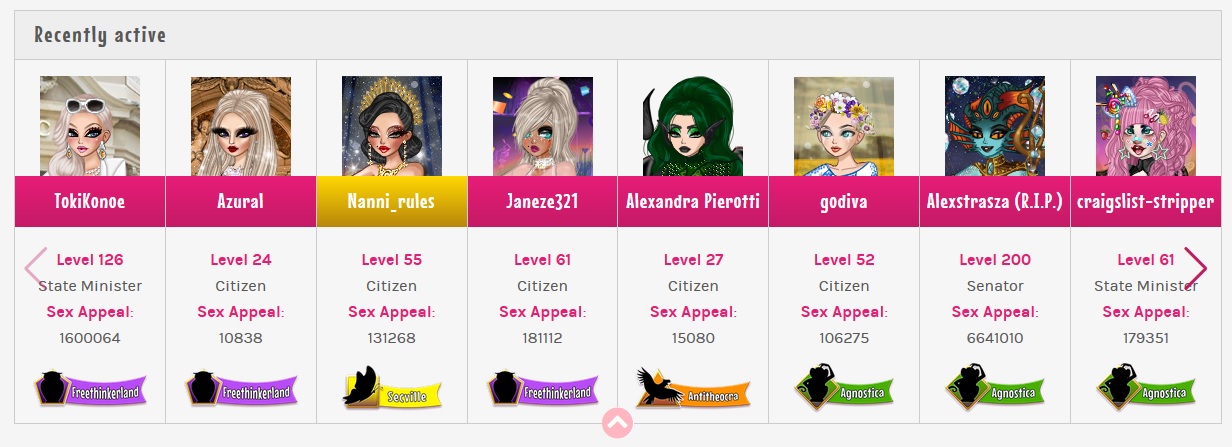Click the Azural name banner
The width and height of the screenshot is (1232, 447).
pyautogui.click(x=241, y=201)
